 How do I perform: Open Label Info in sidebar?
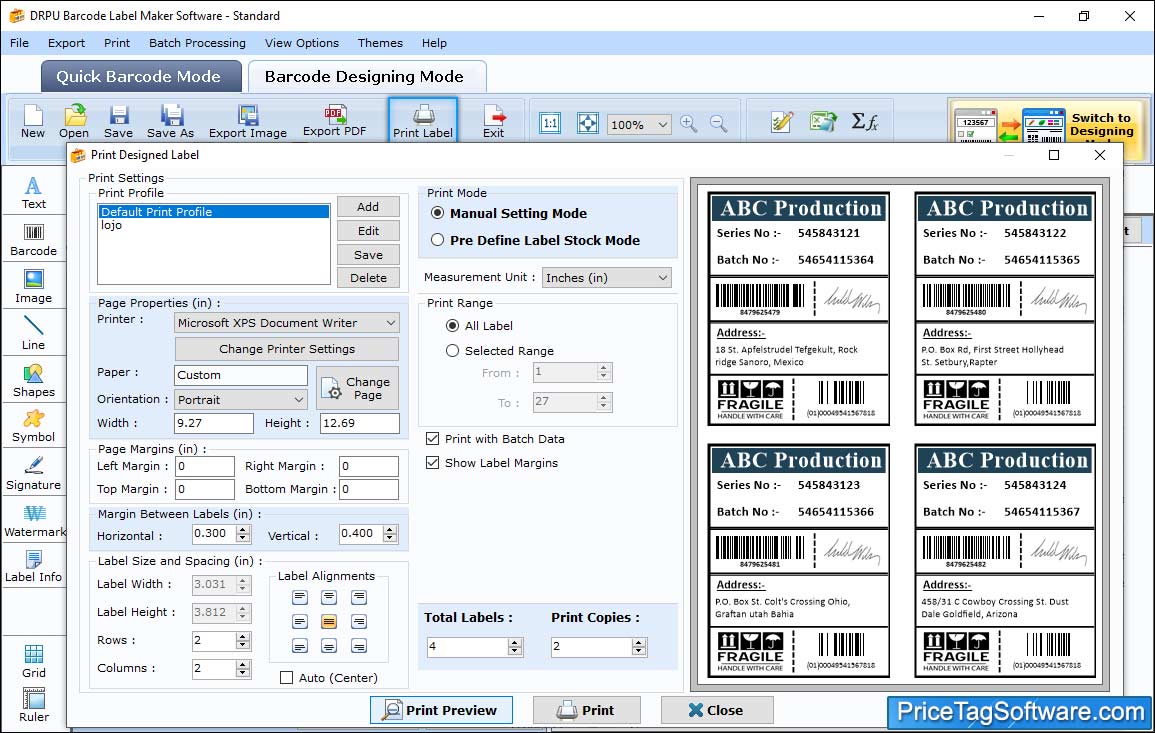click(33, 567)
